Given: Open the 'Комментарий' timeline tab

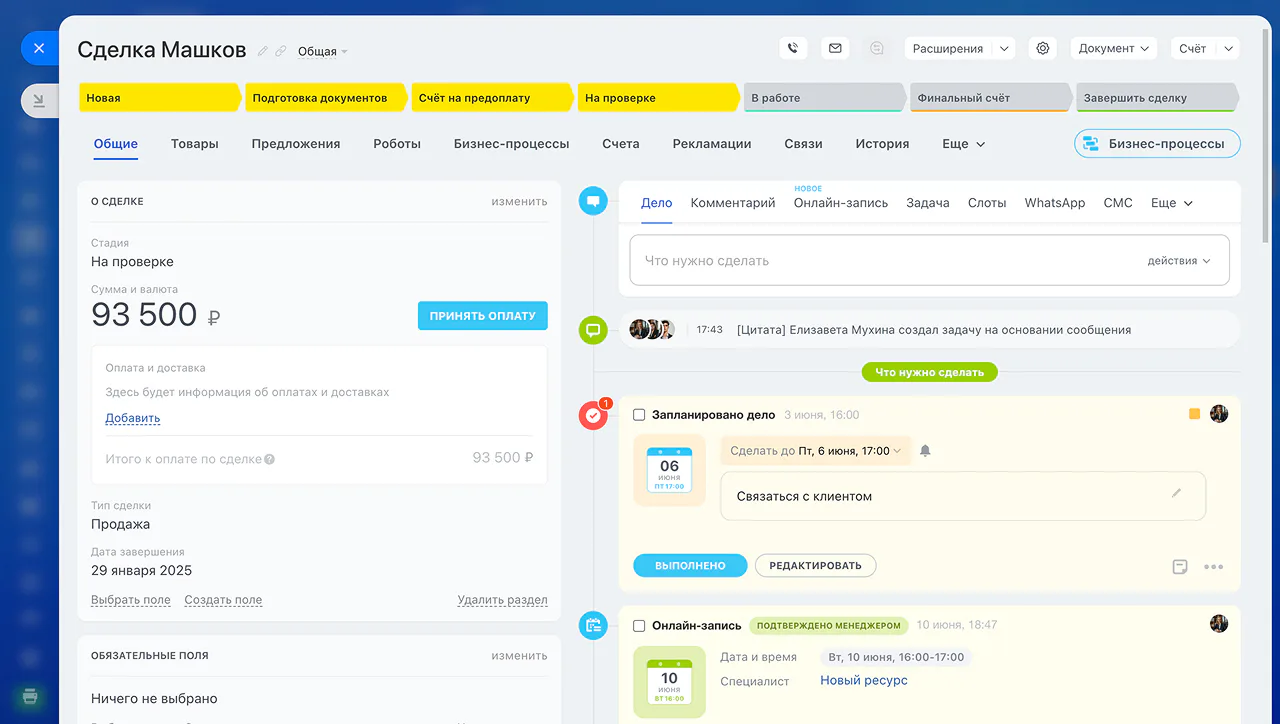Looking at the screenshot, I should click(x=733, y=203).
